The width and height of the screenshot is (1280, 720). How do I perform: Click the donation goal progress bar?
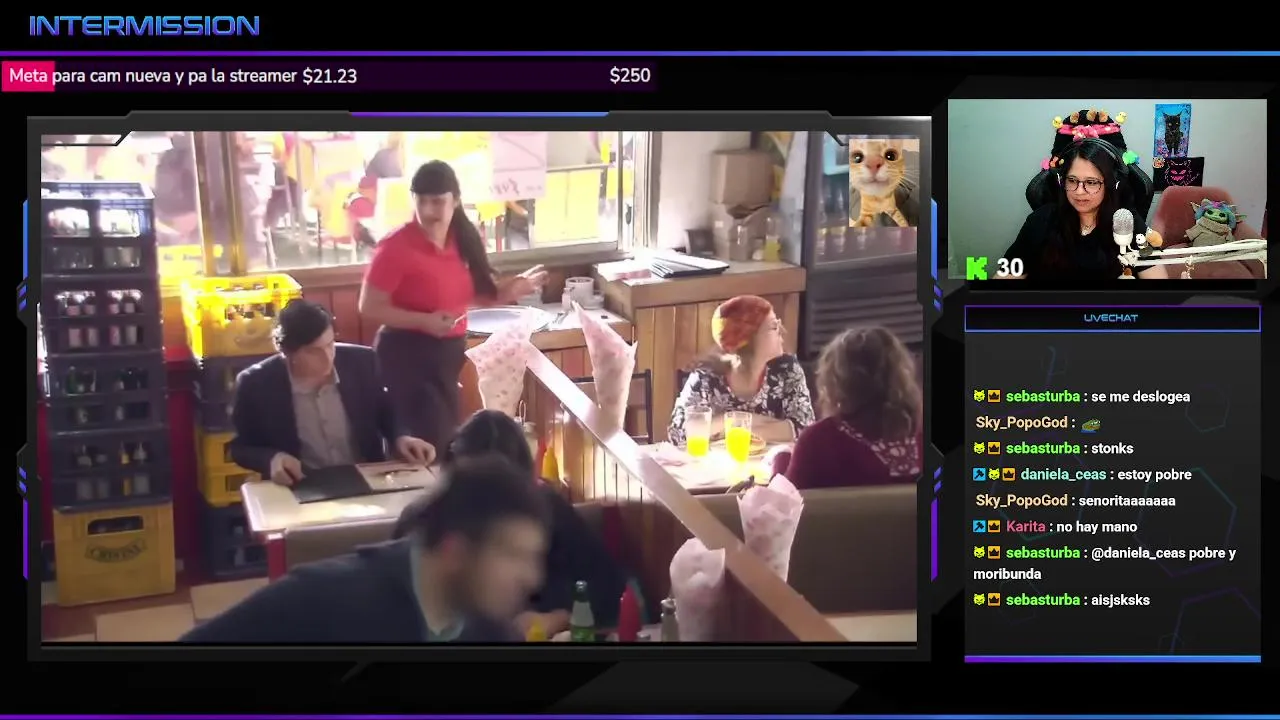point(329,76)
